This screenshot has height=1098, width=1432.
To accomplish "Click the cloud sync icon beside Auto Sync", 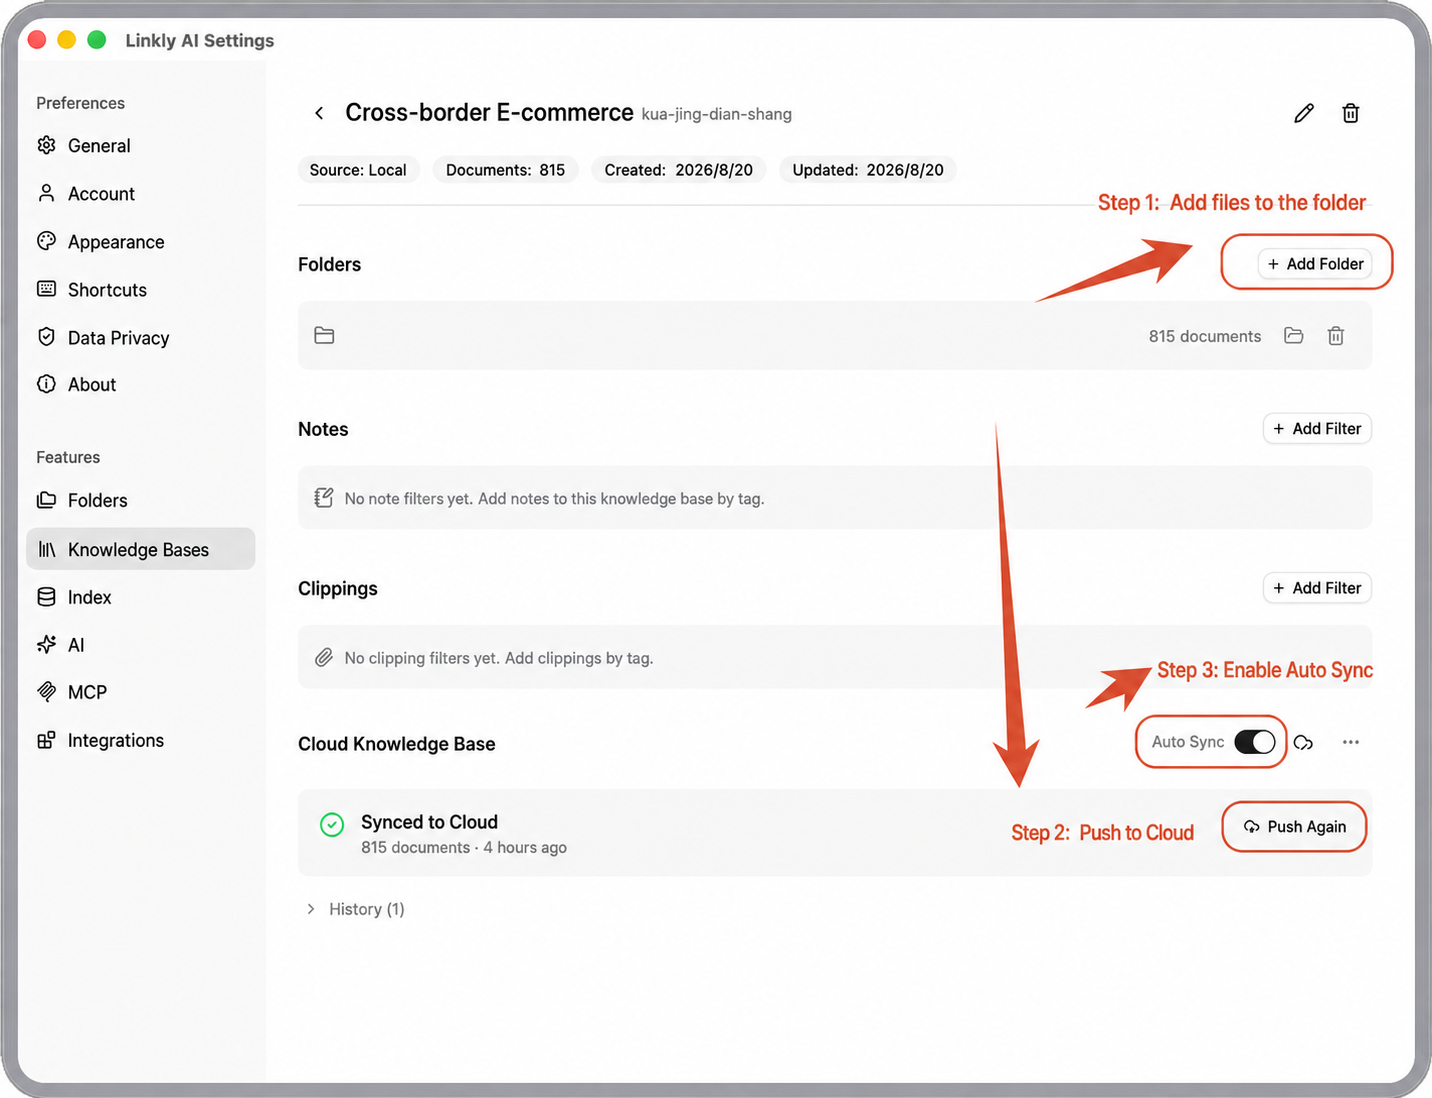I will (x=1303, y=742).
